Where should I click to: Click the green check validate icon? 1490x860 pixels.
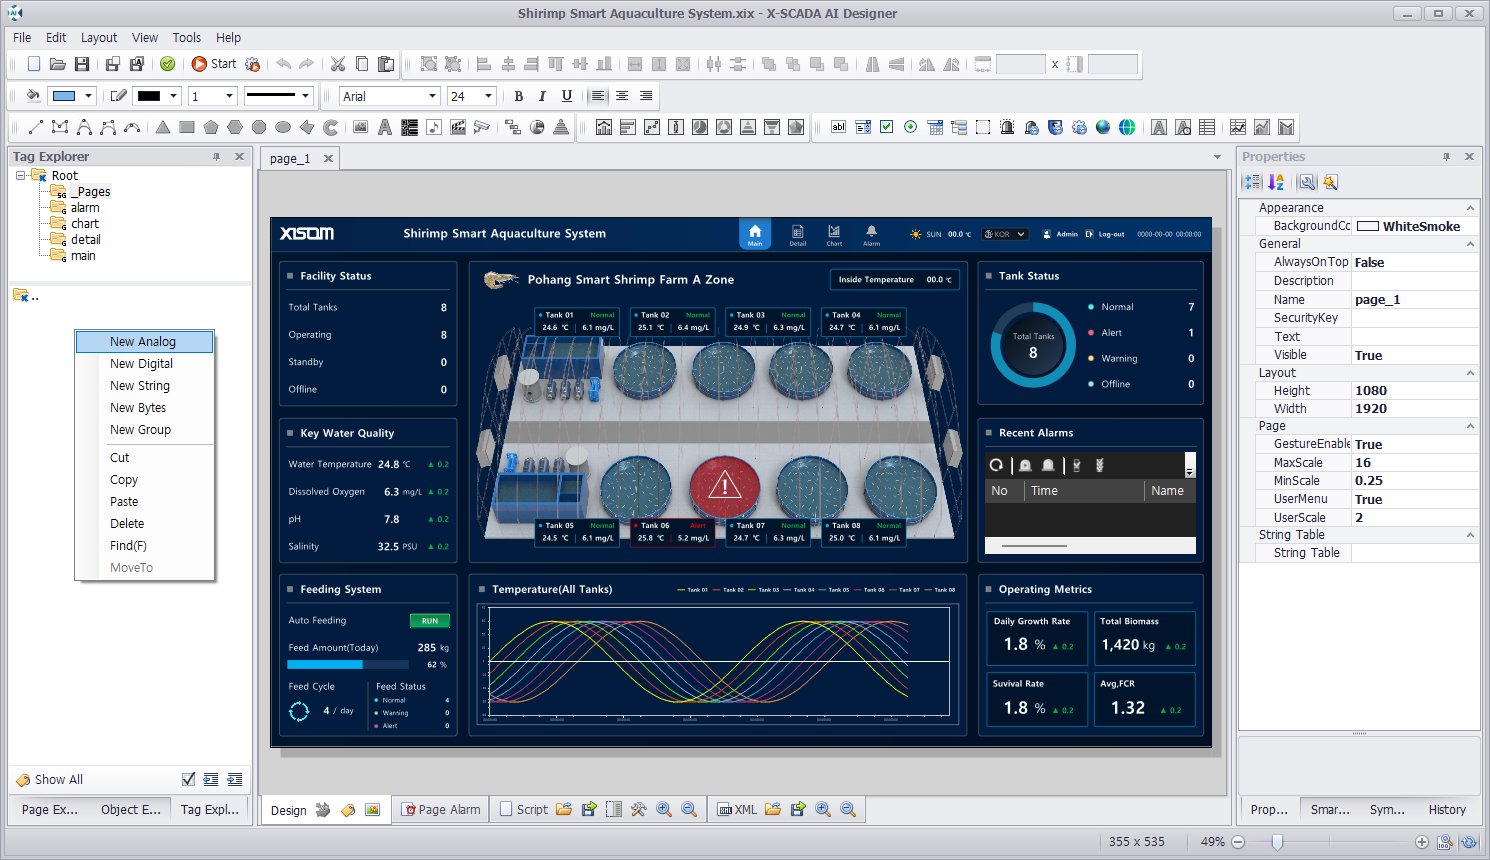coord(168,64)
